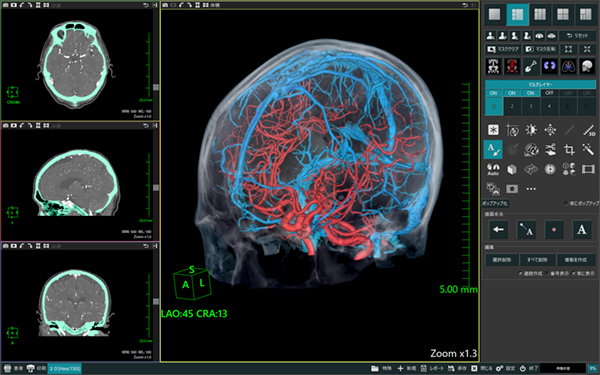Choose the red dot marker drawing method
The width and height of the screenshot is (600, 375).
click(554, 230)
